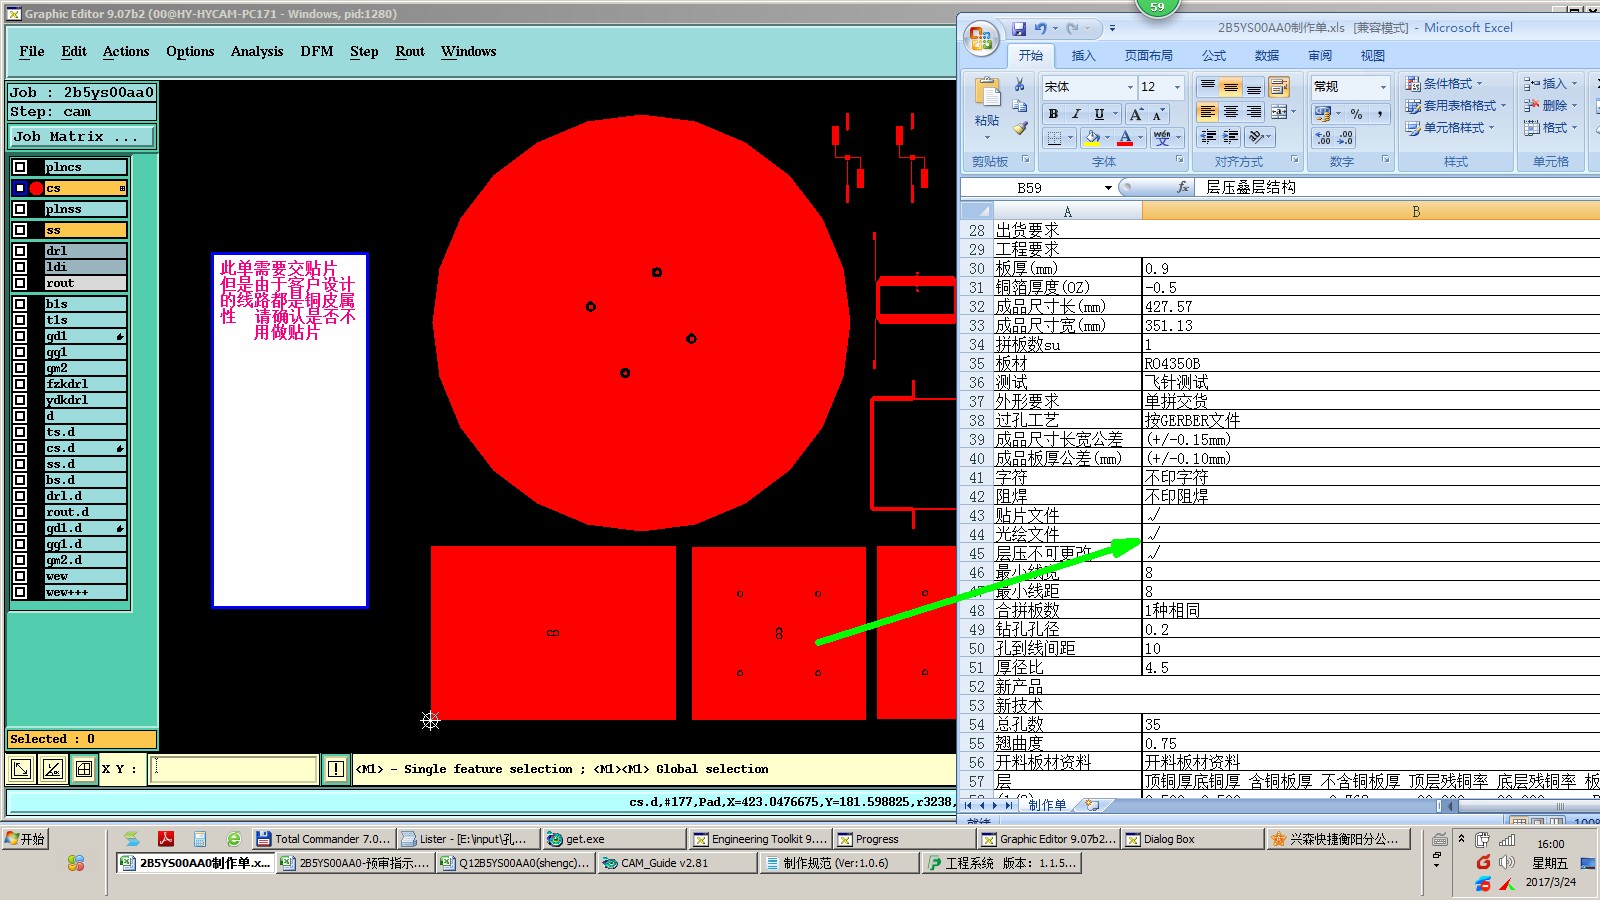Open fill color dropdown arrow
This screenshot has height=900, width=1600.
[1107, 137]
